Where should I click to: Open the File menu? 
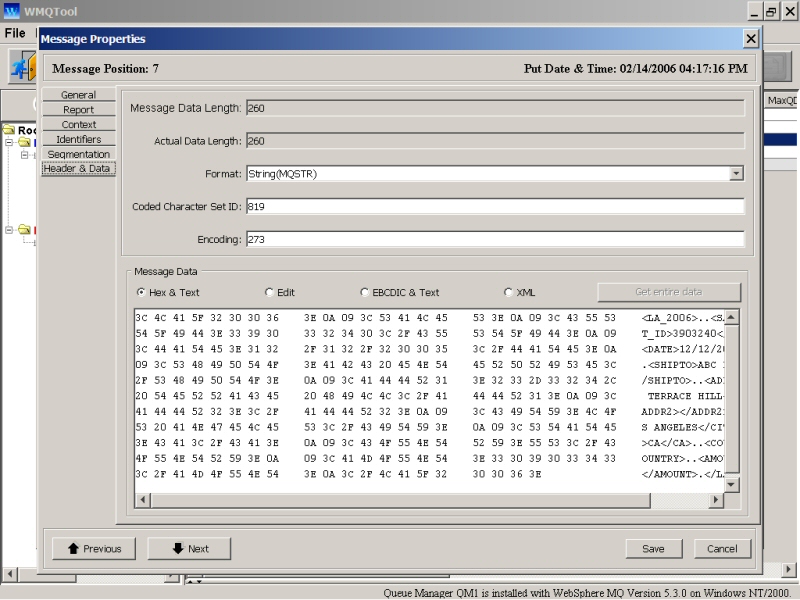point(15,33)
